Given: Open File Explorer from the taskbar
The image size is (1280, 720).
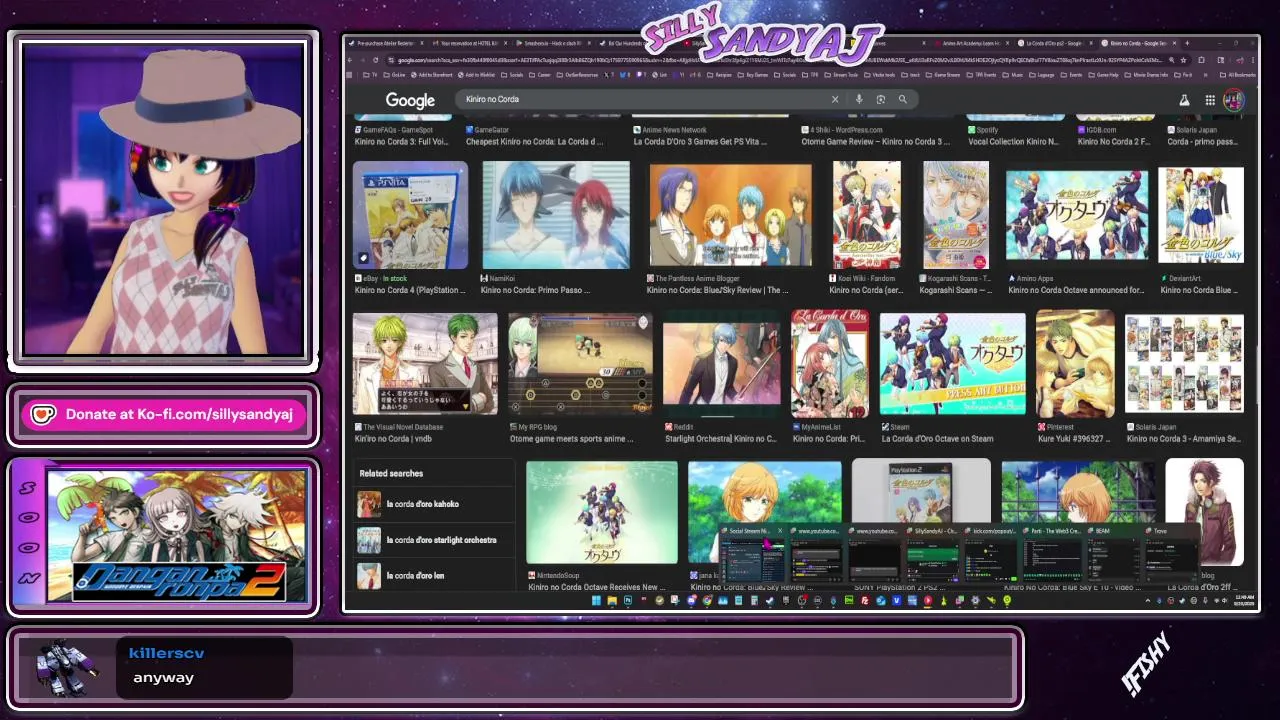Looking at the screenshot, I should (x=612, y=600).
